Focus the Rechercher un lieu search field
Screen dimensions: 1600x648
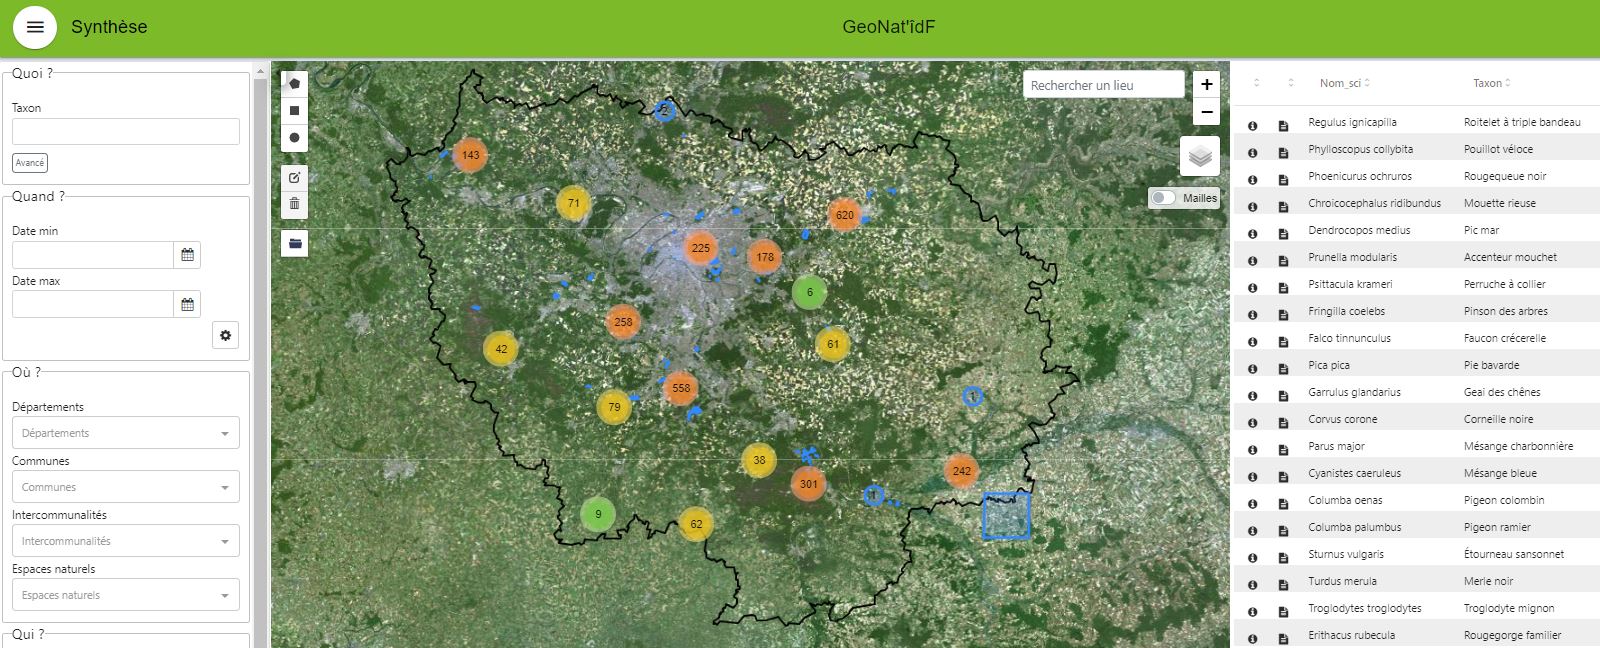coord(1103,85)
